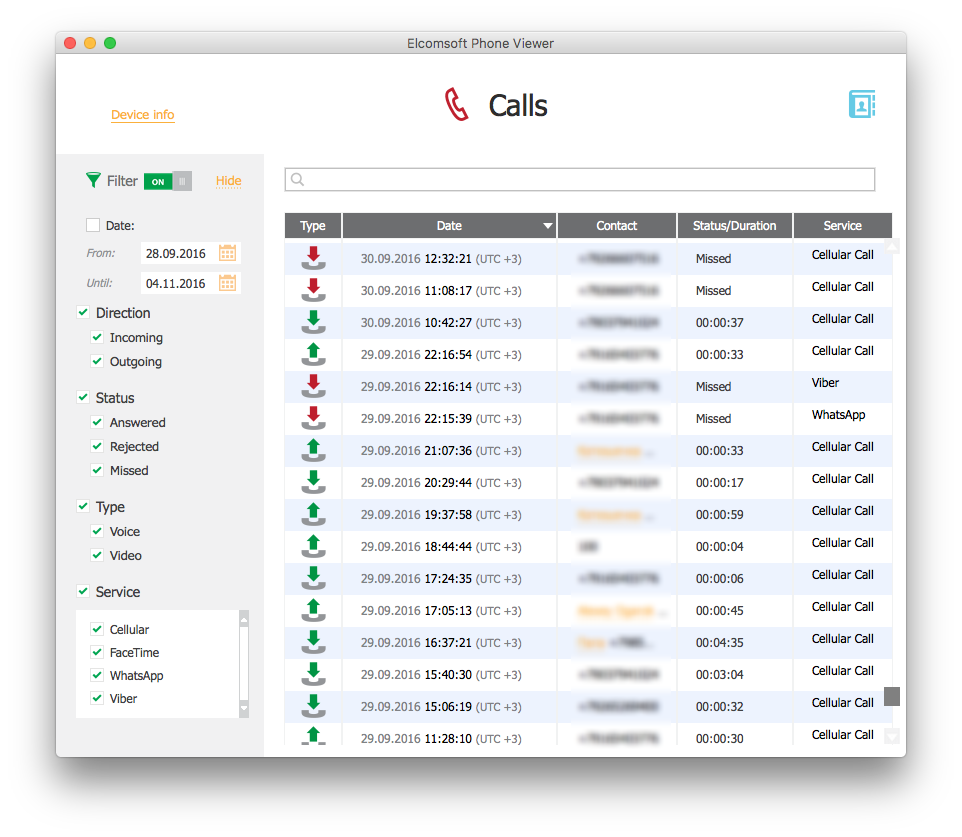The image size is (962, 837).
Task: Enable the Date filter checkbox
Action: coord(93,226)
